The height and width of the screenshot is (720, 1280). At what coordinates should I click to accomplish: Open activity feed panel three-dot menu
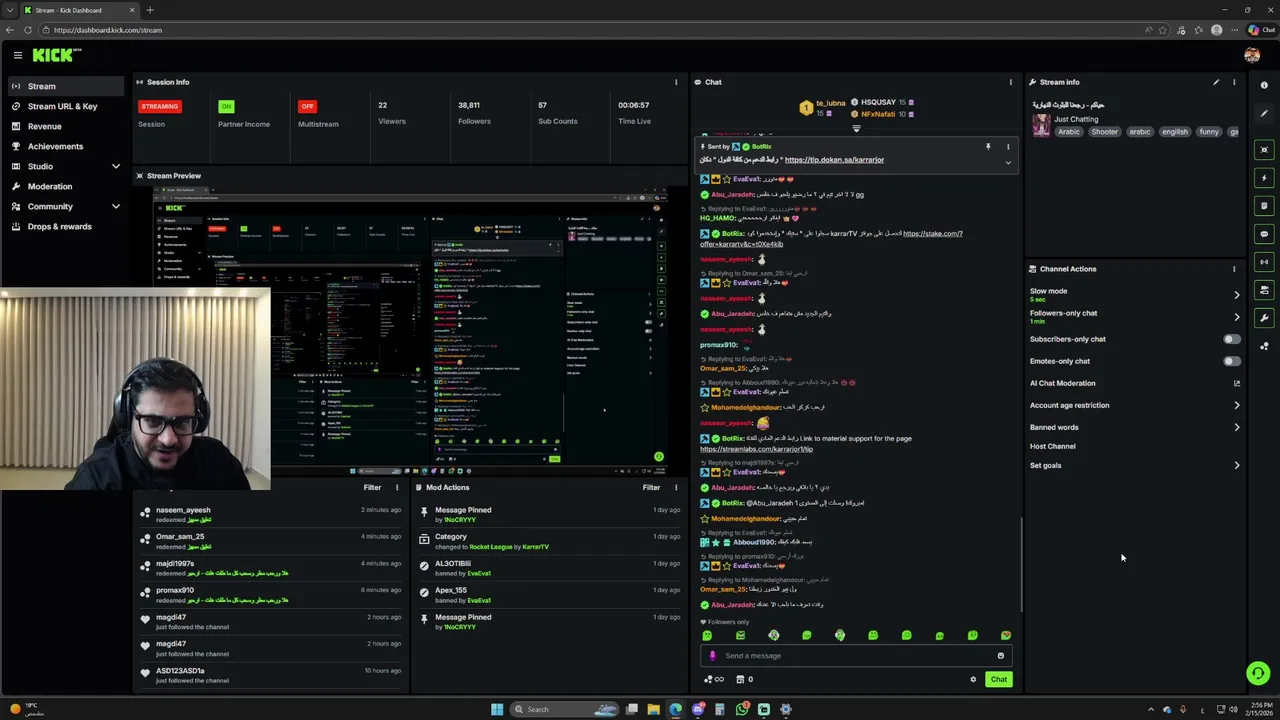pos(397,487)
